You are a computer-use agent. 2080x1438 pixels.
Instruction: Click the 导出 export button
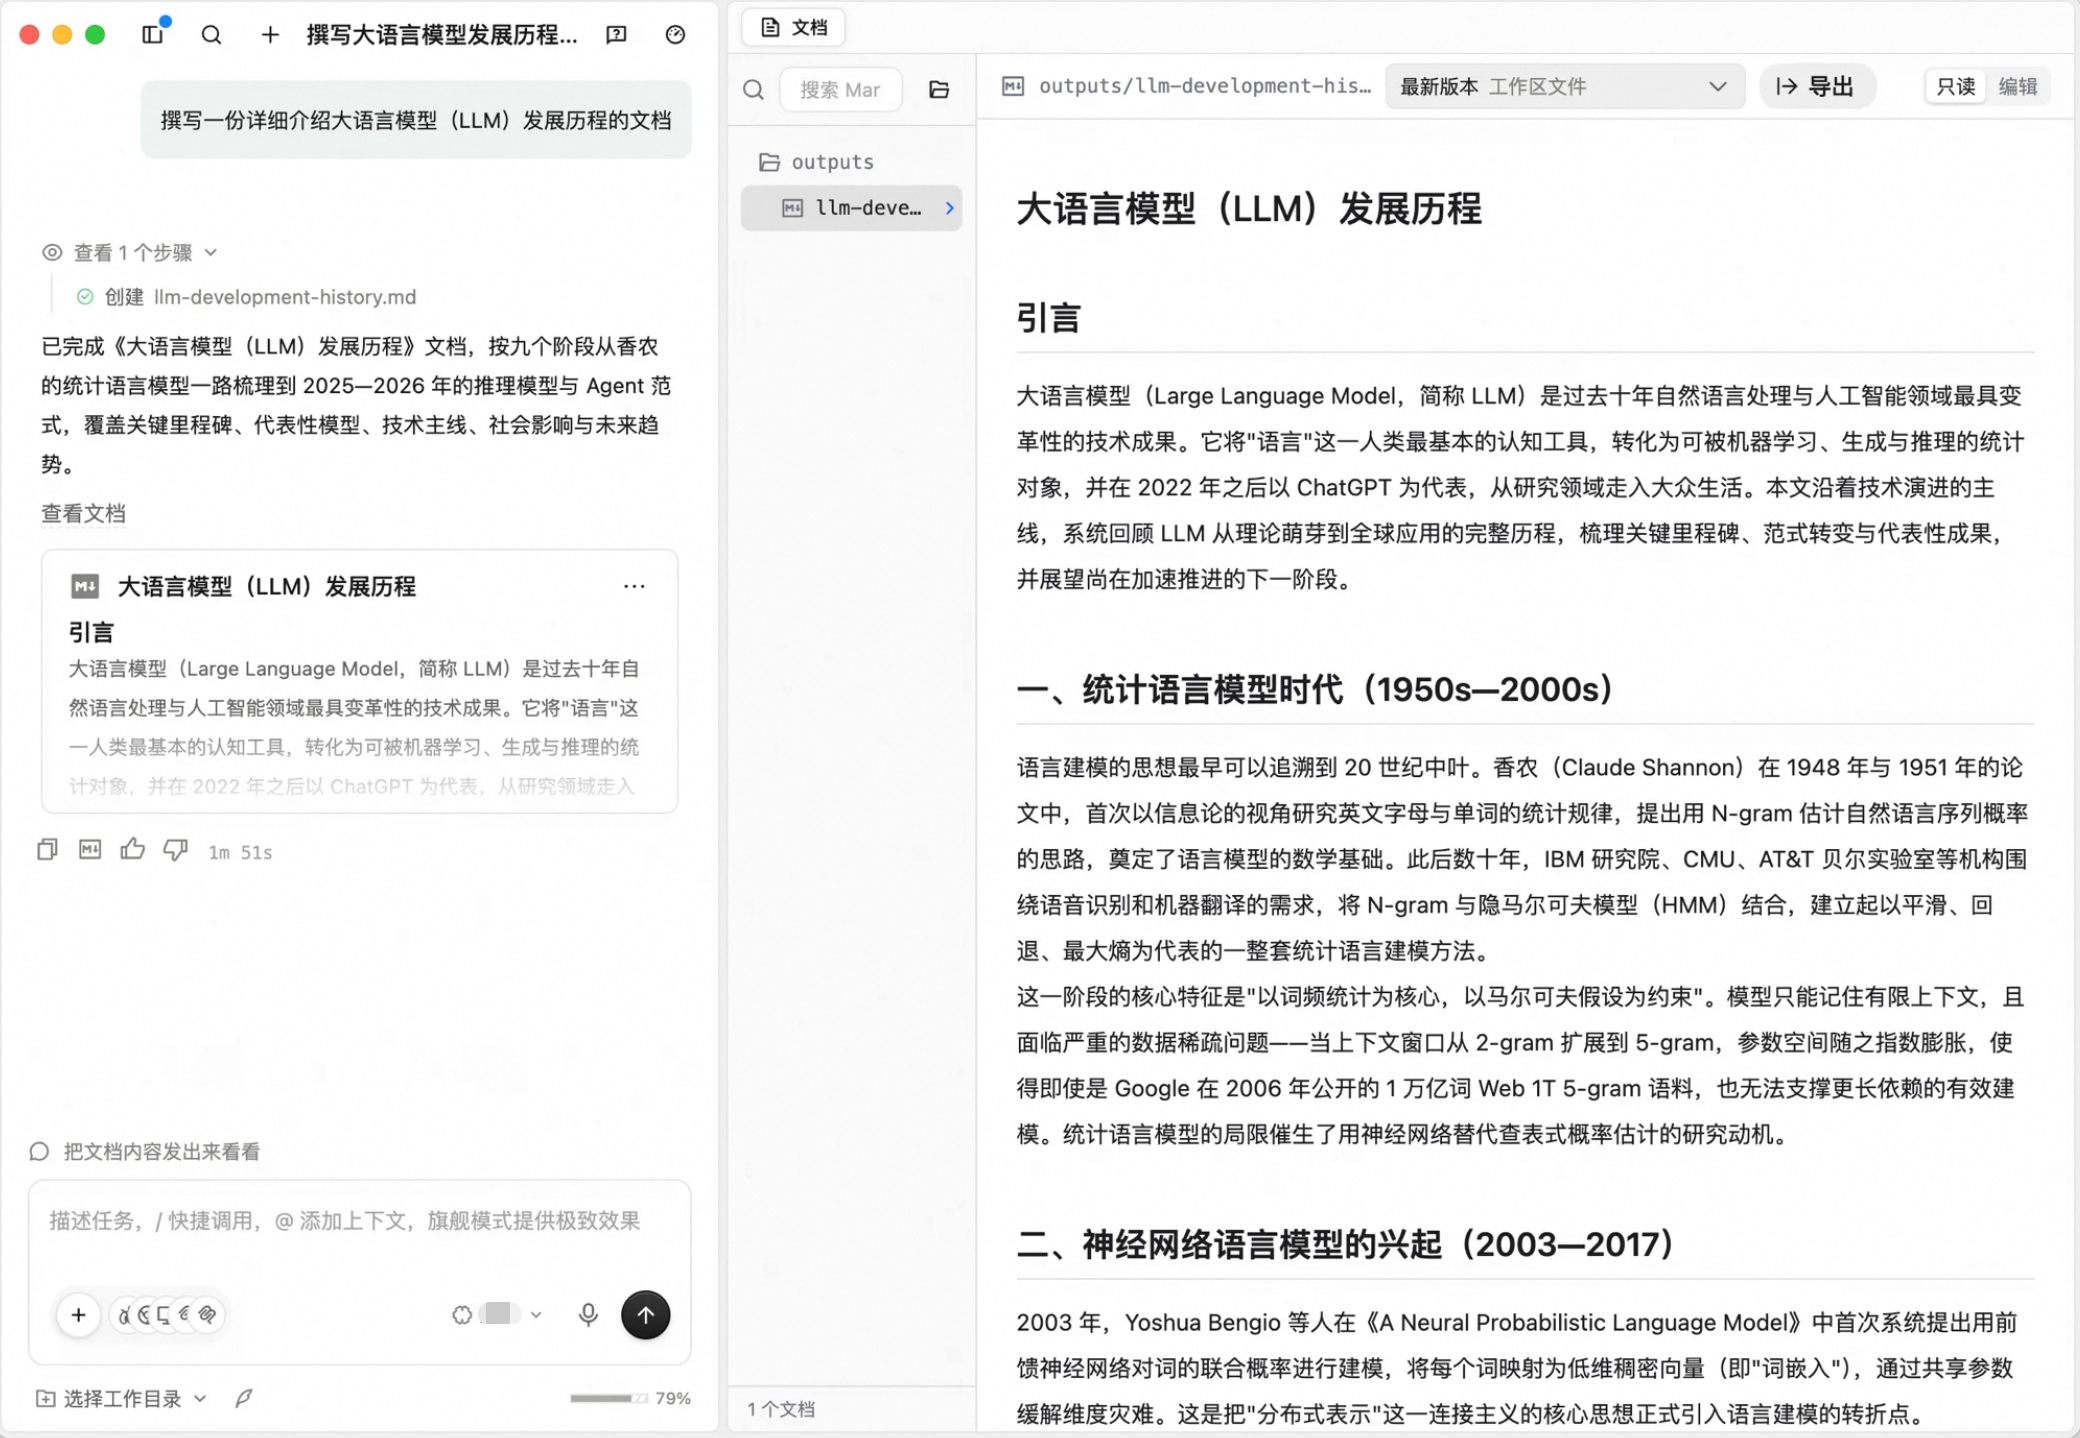coord(1816,86)
